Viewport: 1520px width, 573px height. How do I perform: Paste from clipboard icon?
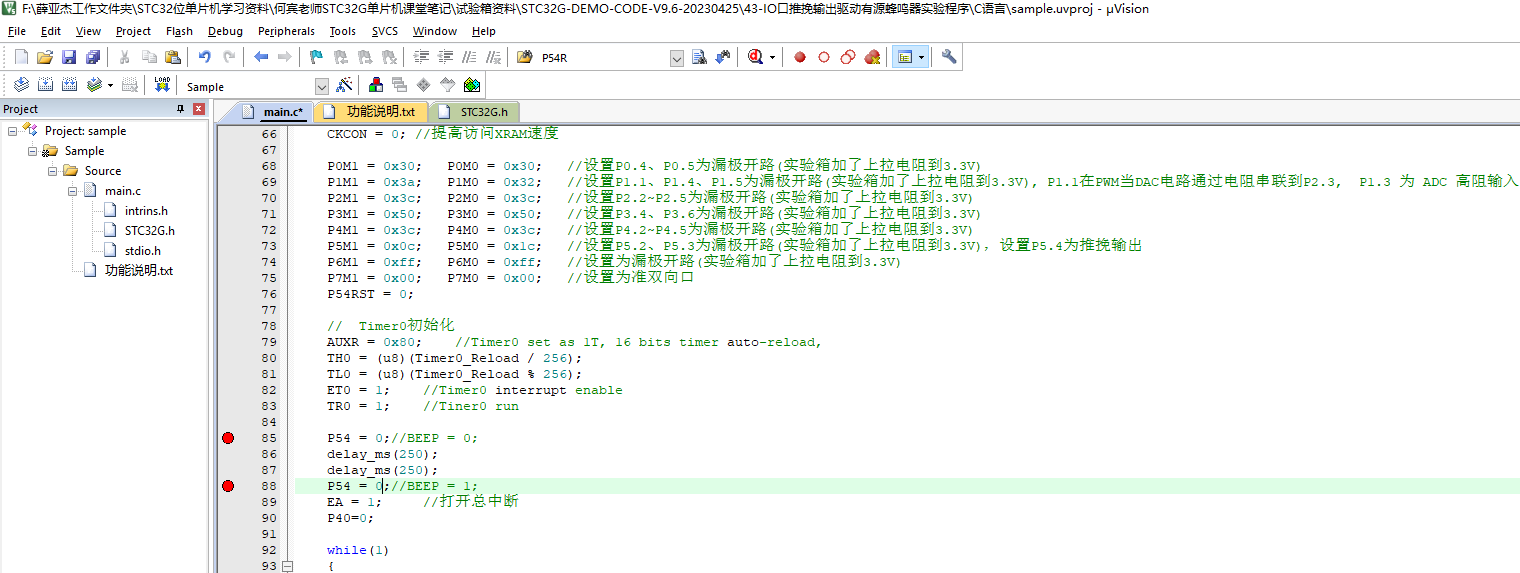pos(173,57)
